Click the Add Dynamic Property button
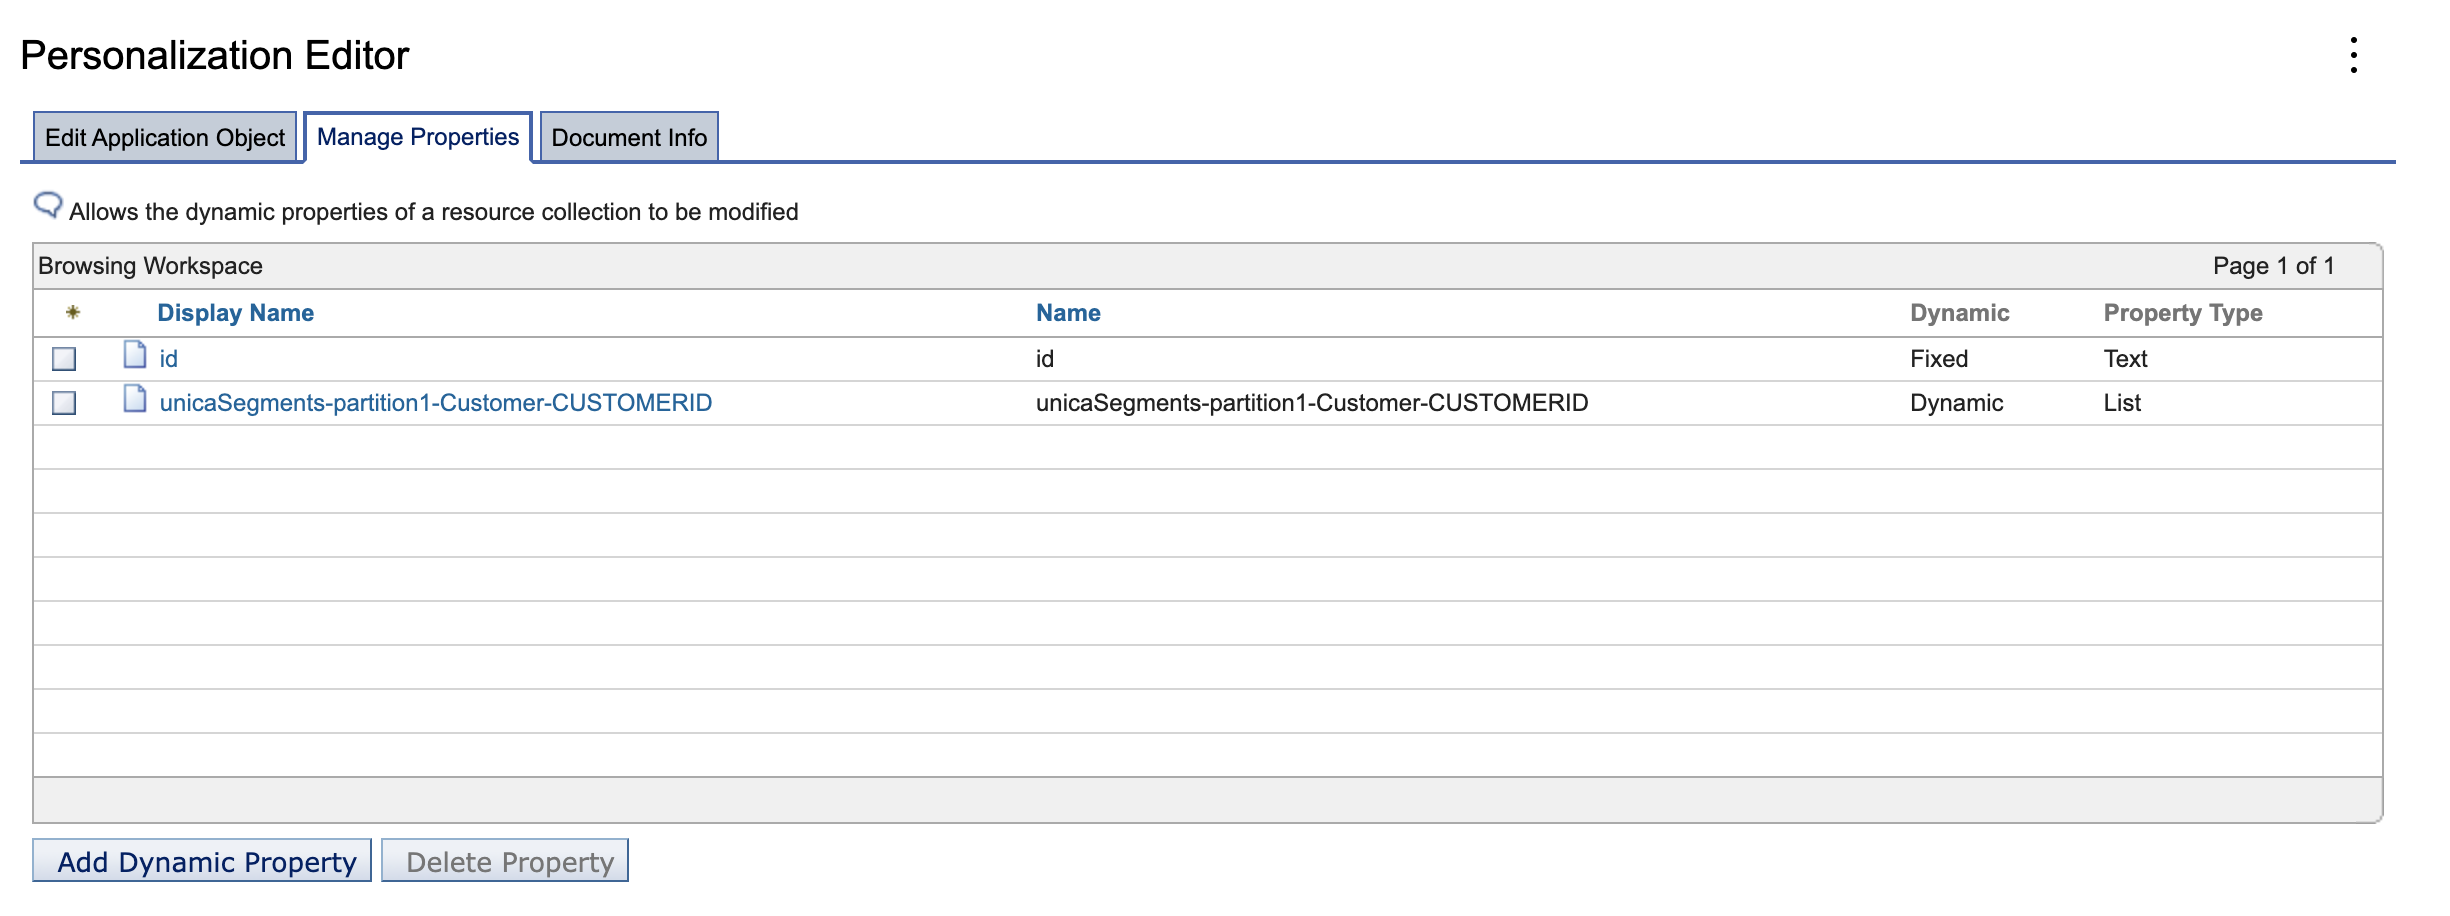This screenshot has height=916, width=2450. pos(203,860)
